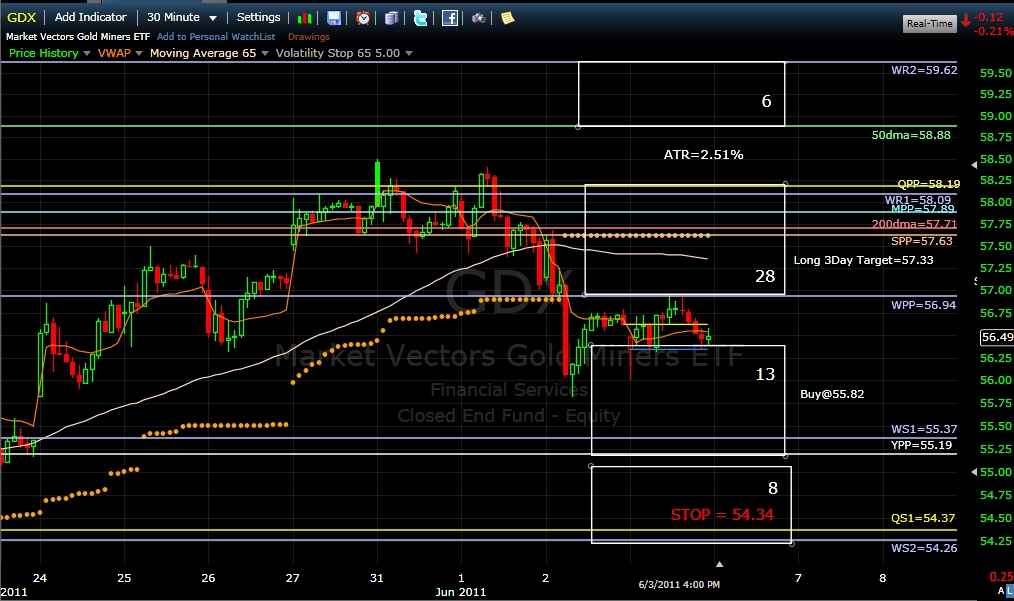The image size is (1014, 601).
Task: Click the Price History label
Action: point(43,53)
